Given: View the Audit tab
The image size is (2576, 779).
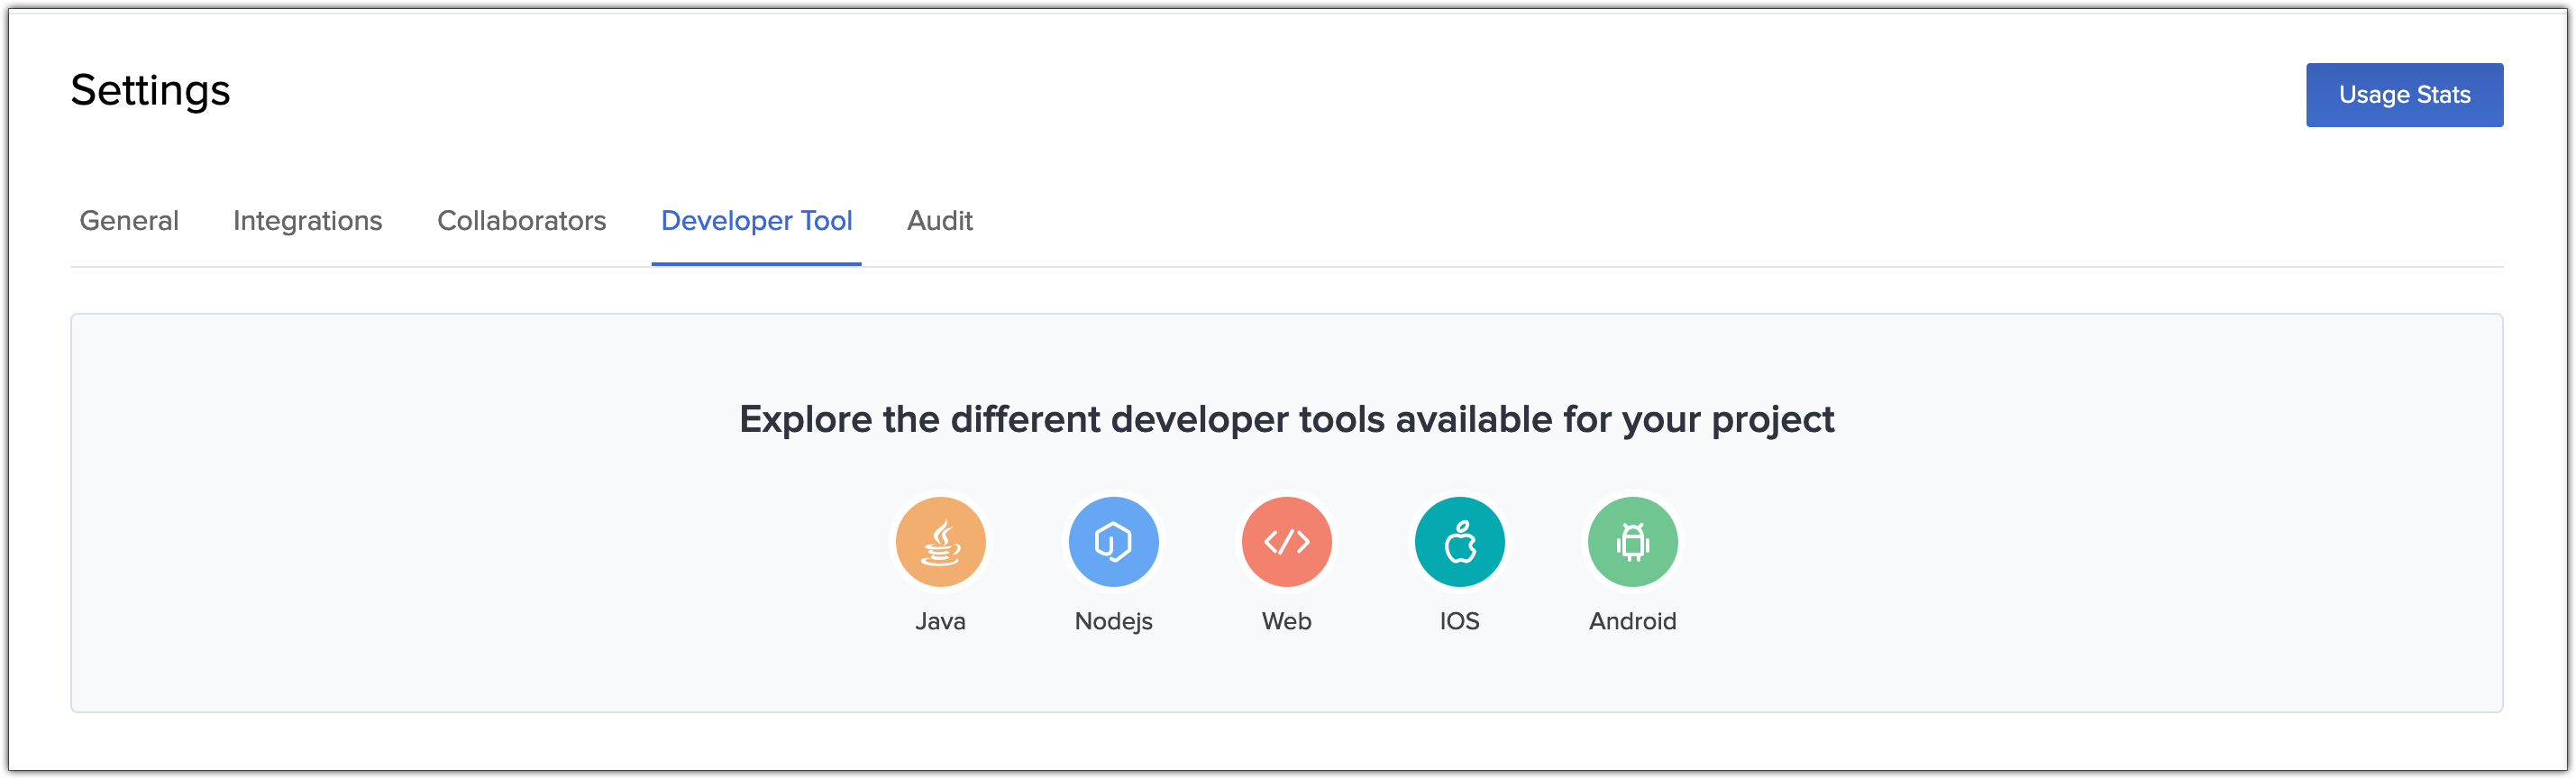Looking at the screenshot, I should pyautogui.click(x=939, y=220).
